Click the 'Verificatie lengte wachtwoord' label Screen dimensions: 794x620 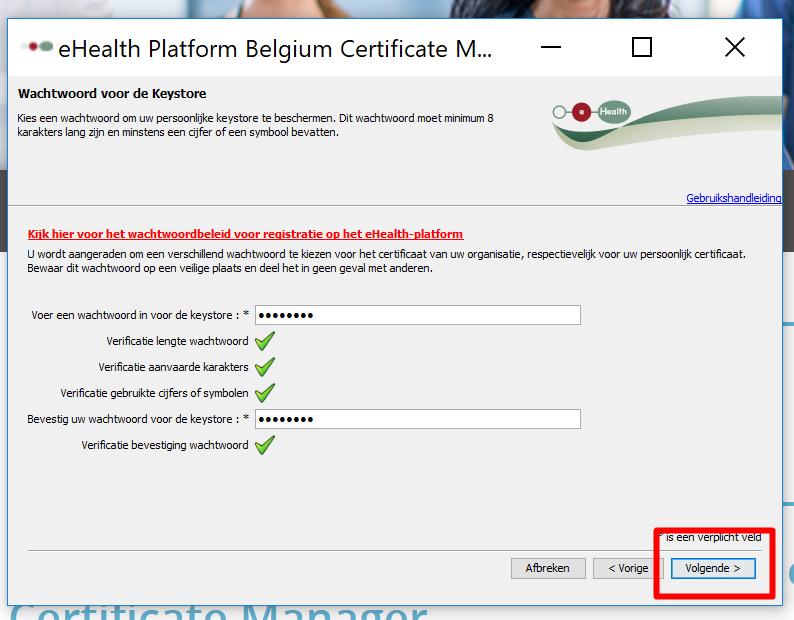[x=177, y=341]
